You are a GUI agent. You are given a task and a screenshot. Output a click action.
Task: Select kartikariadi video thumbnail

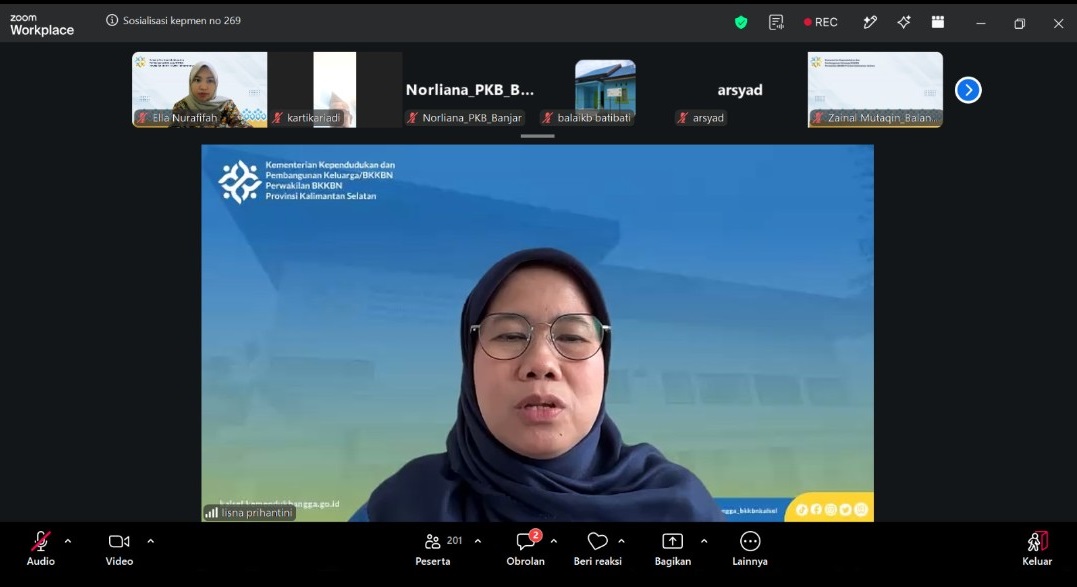click(x=335, y=90)
